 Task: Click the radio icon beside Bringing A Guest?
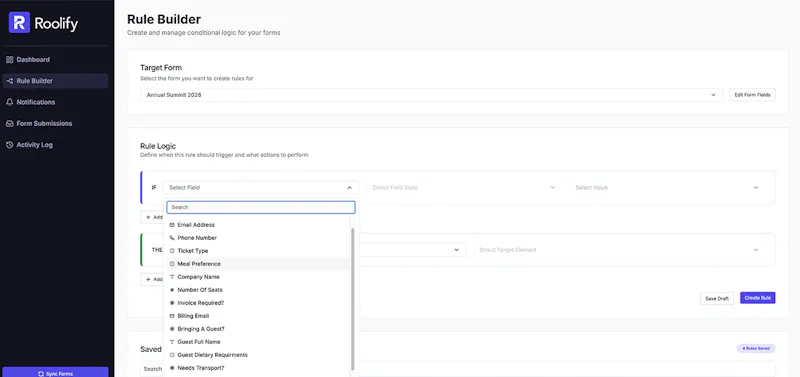172,329
